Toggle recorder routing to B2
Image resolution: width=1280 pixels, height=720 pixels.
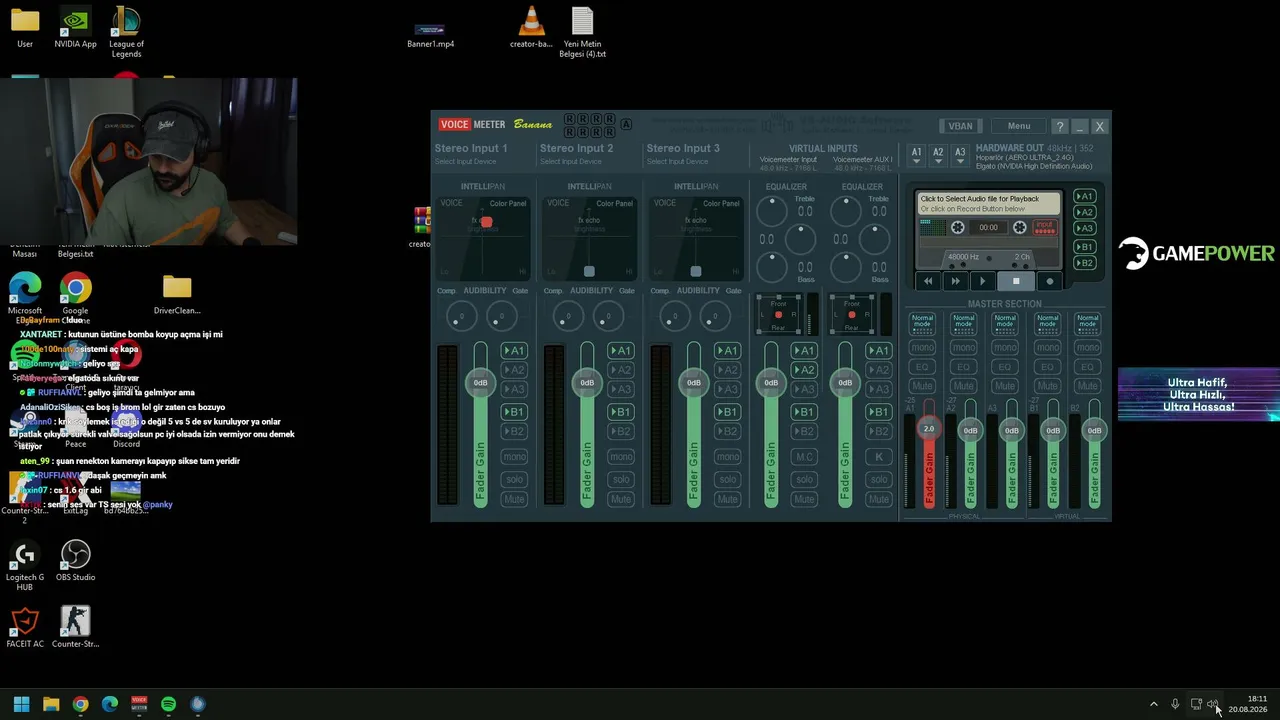click(1084, 263)
